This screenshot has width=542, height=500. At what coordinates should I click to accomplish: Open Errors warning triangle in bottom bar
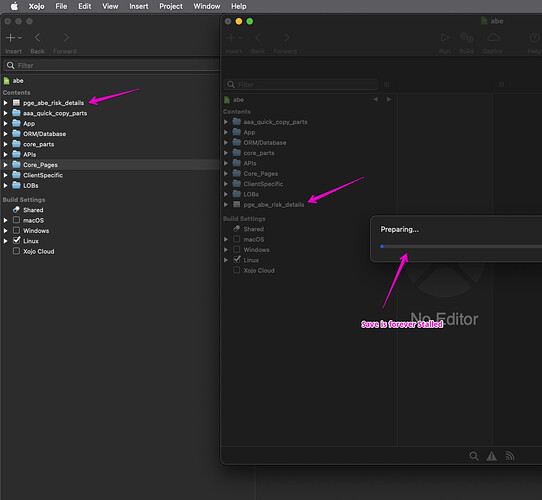(492, 456)
